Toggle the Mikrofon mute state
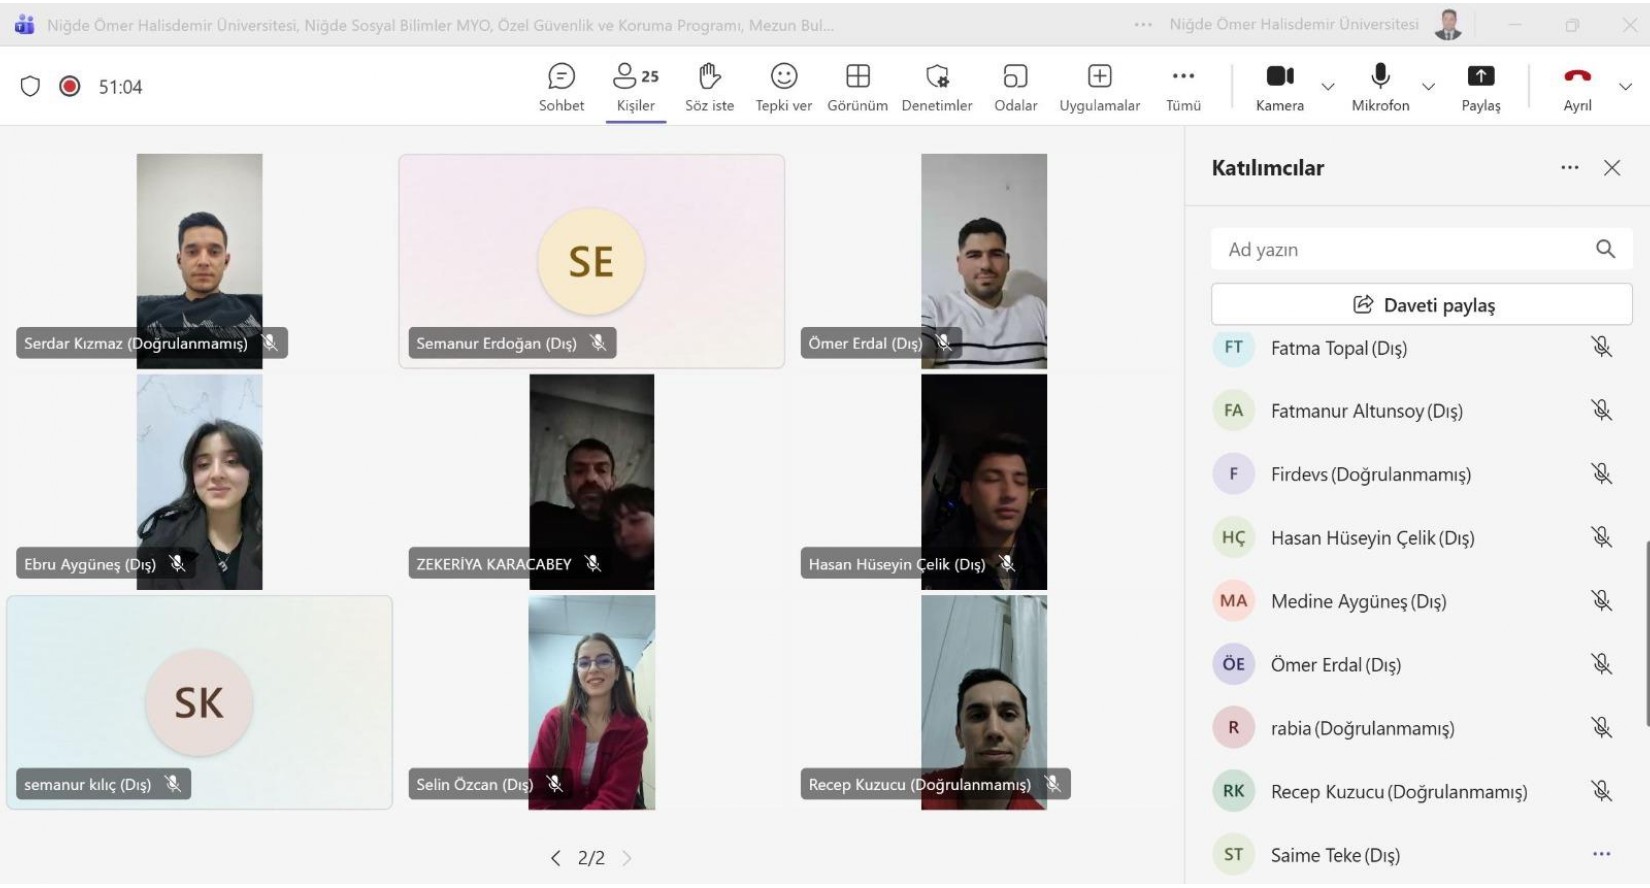Image resolution: width=1650 pixels, height=888 pixels. point(1380,86)
